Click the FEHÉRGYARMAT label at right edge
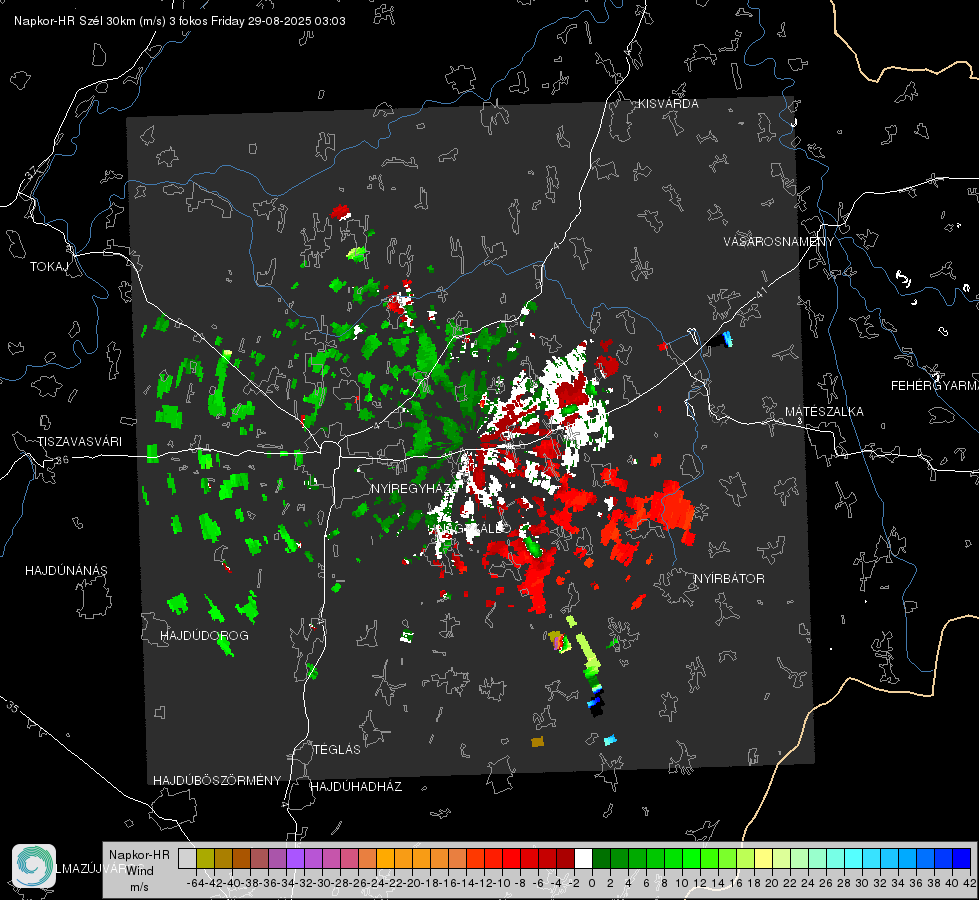The height and width of the screenshot is (900, 979). tap(935, 386)
